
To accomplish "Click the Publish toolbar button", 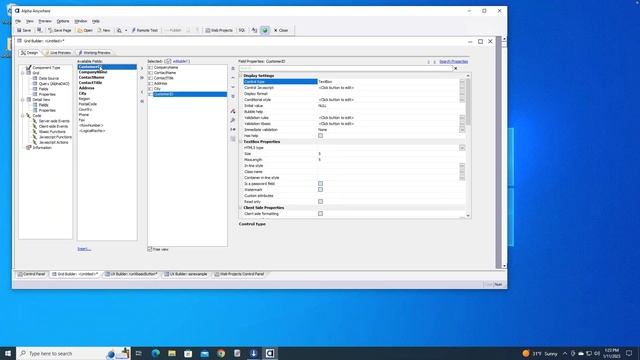I will tap(173, 30).
